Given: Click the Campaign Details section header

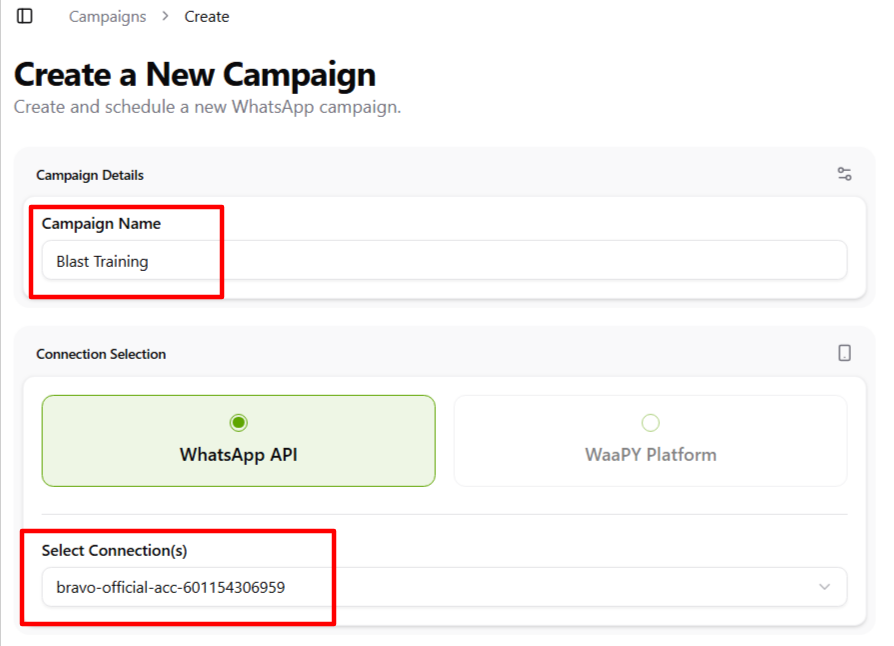Looking at the screenshot, I should click(90, 175).
